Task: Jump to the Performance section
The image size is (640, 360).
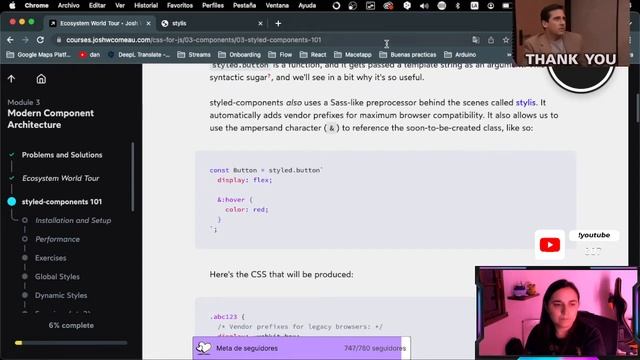Action: pyautogui.click(x=57, y=239)
